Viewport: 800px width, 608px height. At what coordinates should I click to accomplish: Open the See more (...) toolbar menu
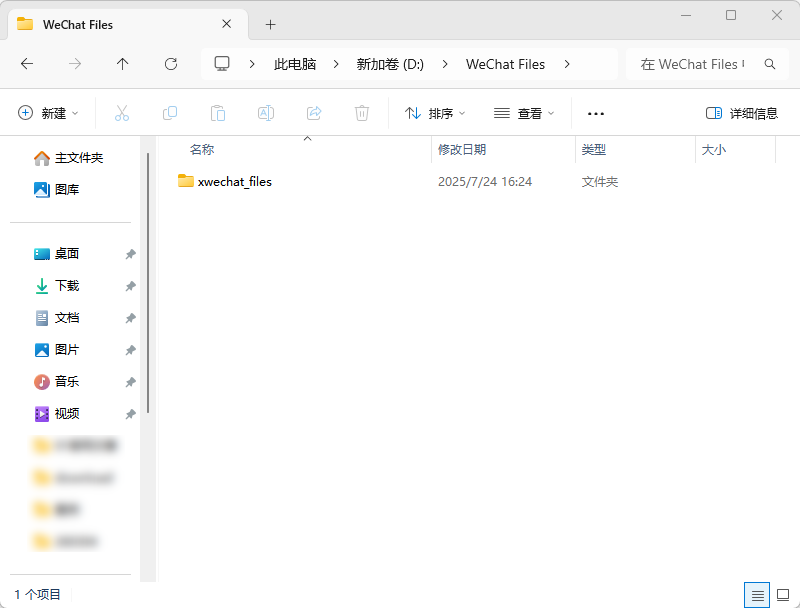(x=595, y=113)
